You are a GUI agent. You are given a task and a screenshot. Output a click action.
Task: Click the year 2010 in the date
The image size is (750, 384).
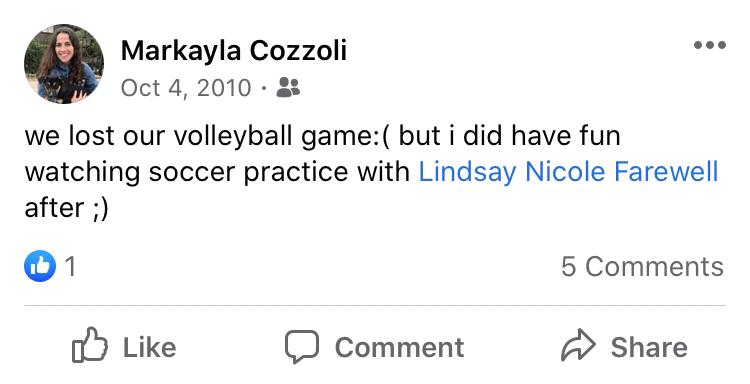click(224, 88)
